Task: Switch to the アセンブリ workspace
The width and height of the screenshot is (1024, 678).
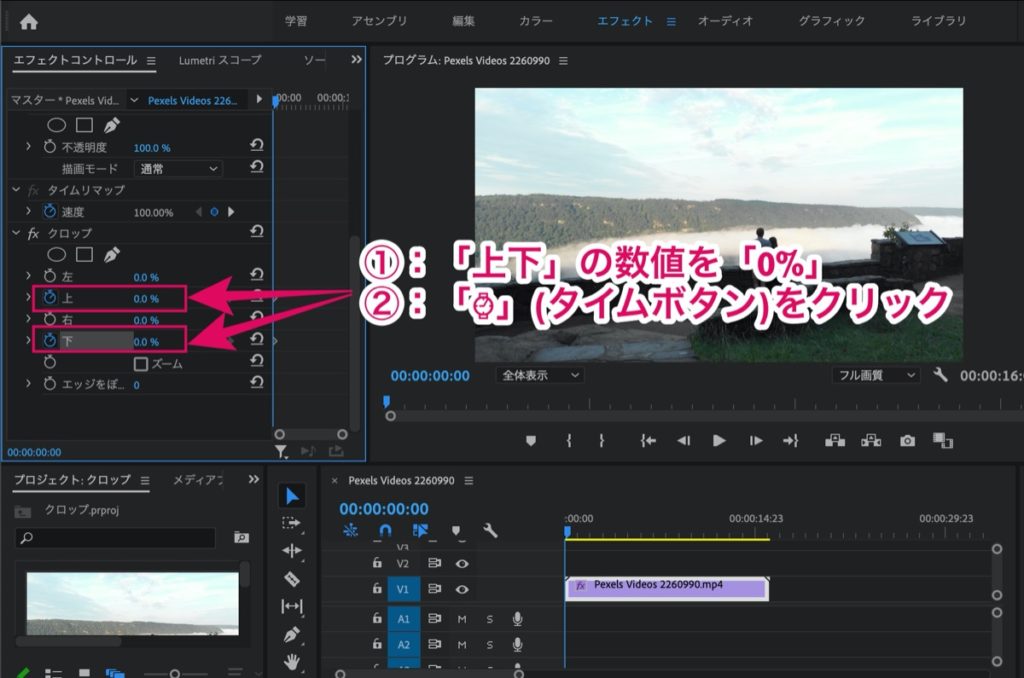Action: tap(379, 21)
